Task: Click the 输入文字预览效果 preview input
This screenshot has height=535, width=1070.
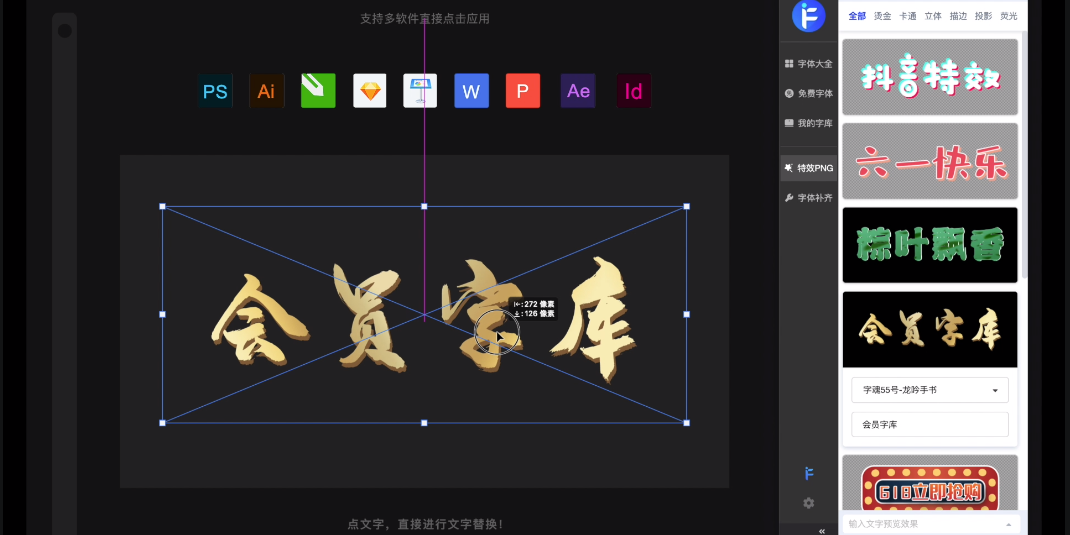Action: pyautogui.click(x=930, y=524)
